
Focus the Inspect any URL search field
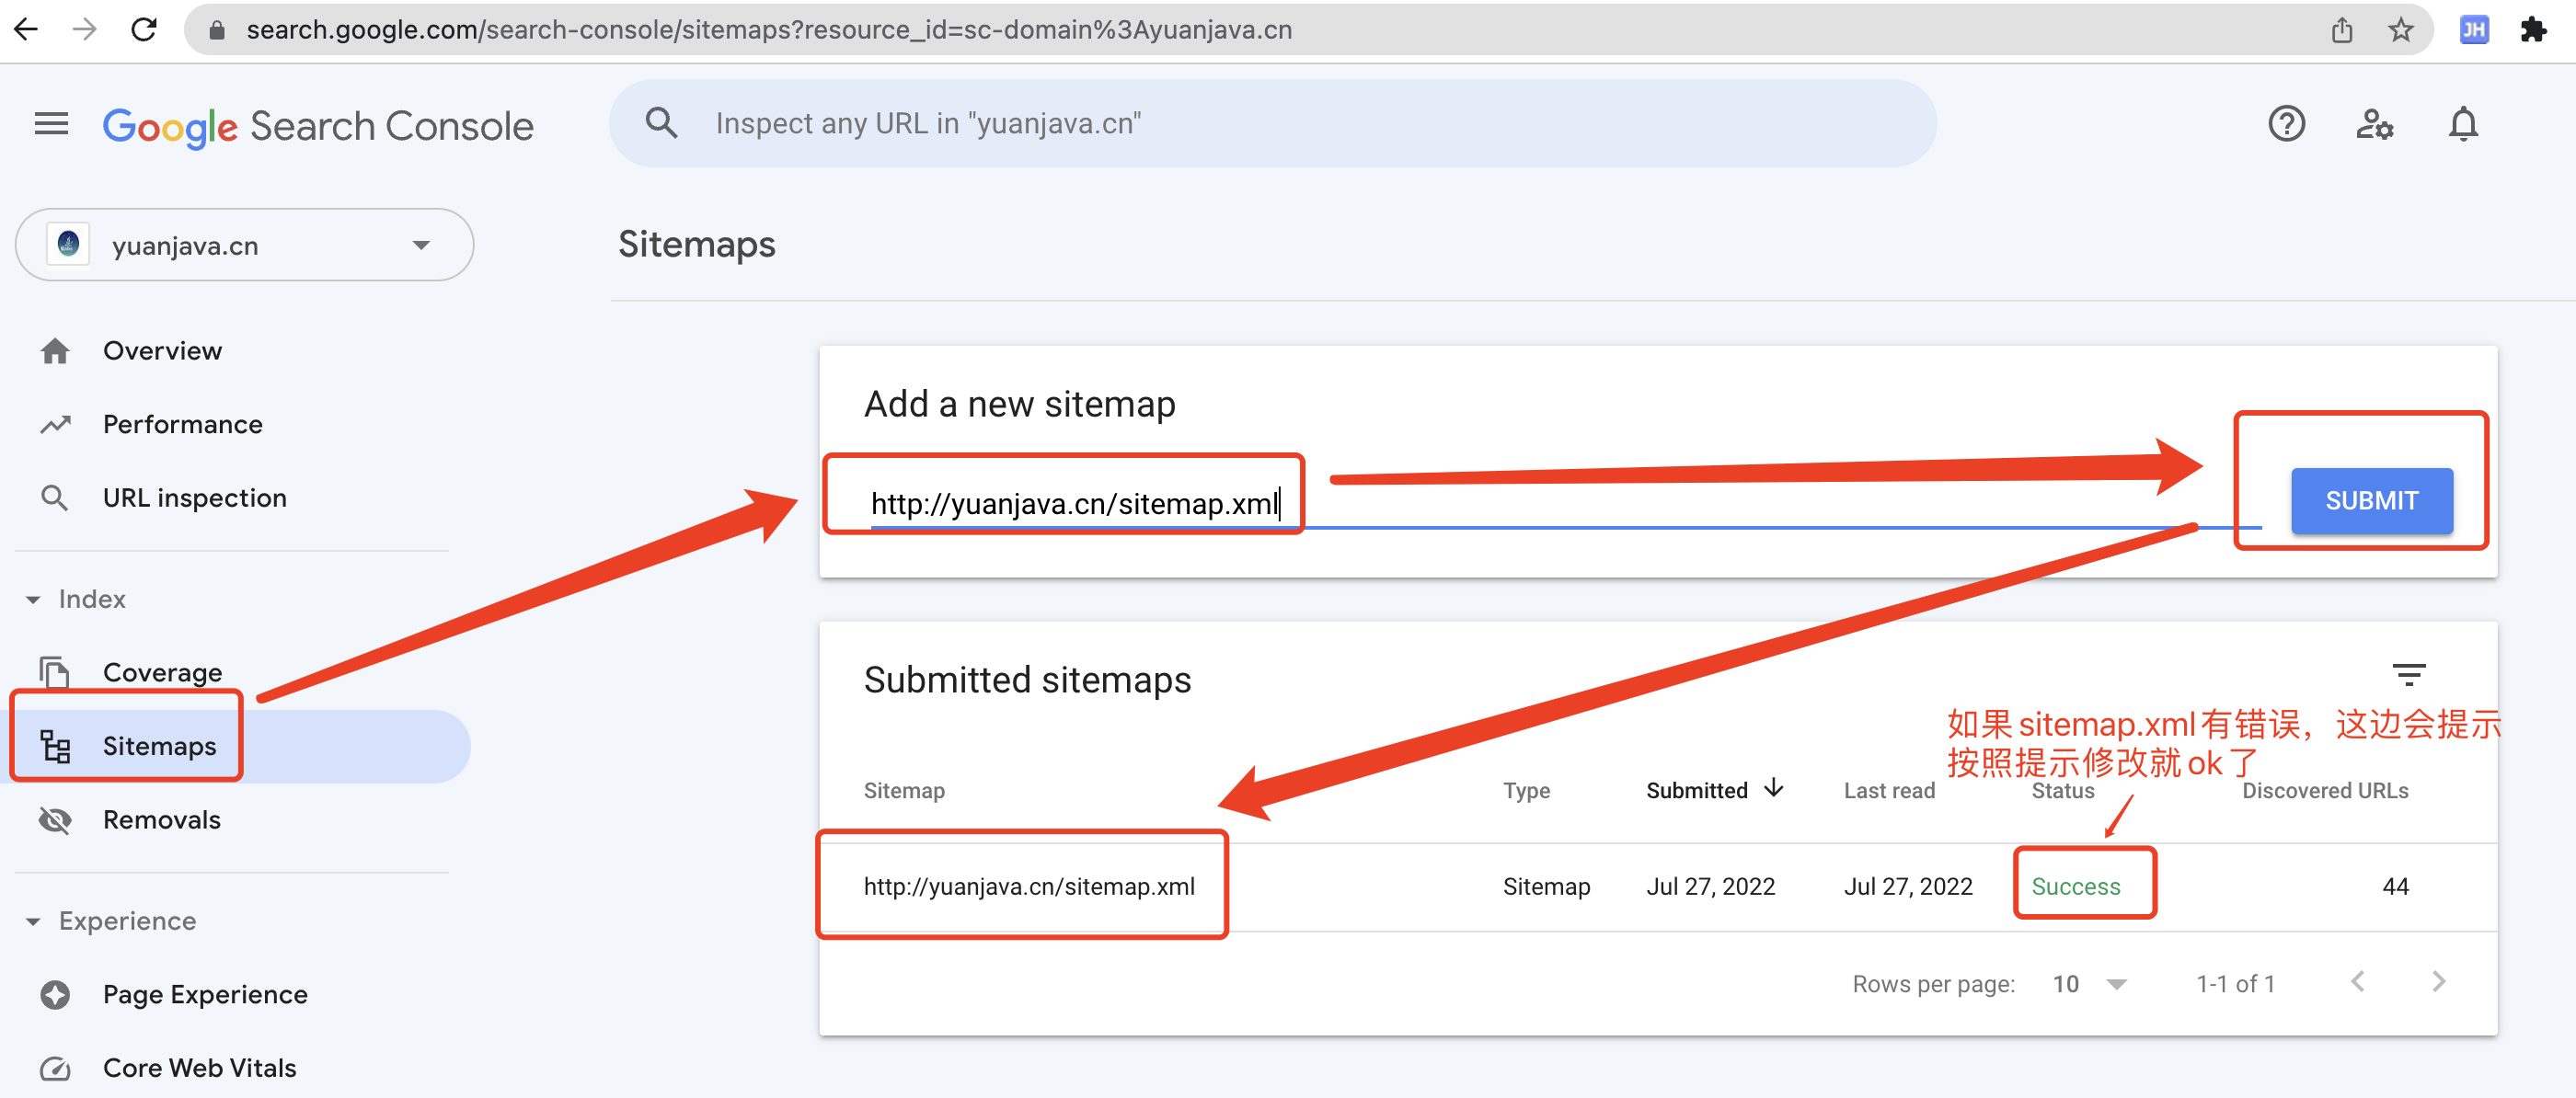coord(1272,124)
